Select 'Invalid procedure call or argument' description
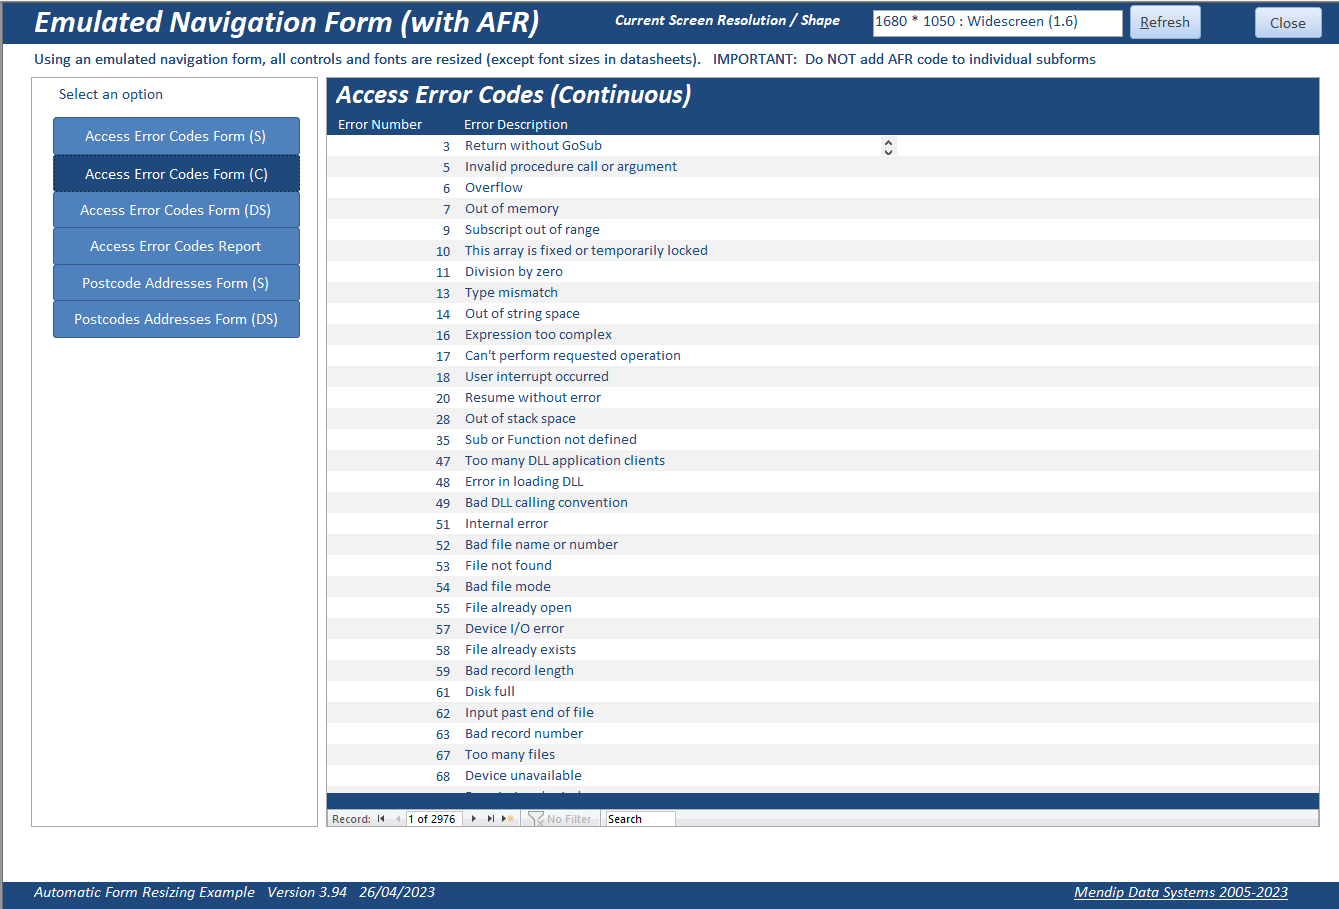The image size is (1339, 909). pos(571,167)
